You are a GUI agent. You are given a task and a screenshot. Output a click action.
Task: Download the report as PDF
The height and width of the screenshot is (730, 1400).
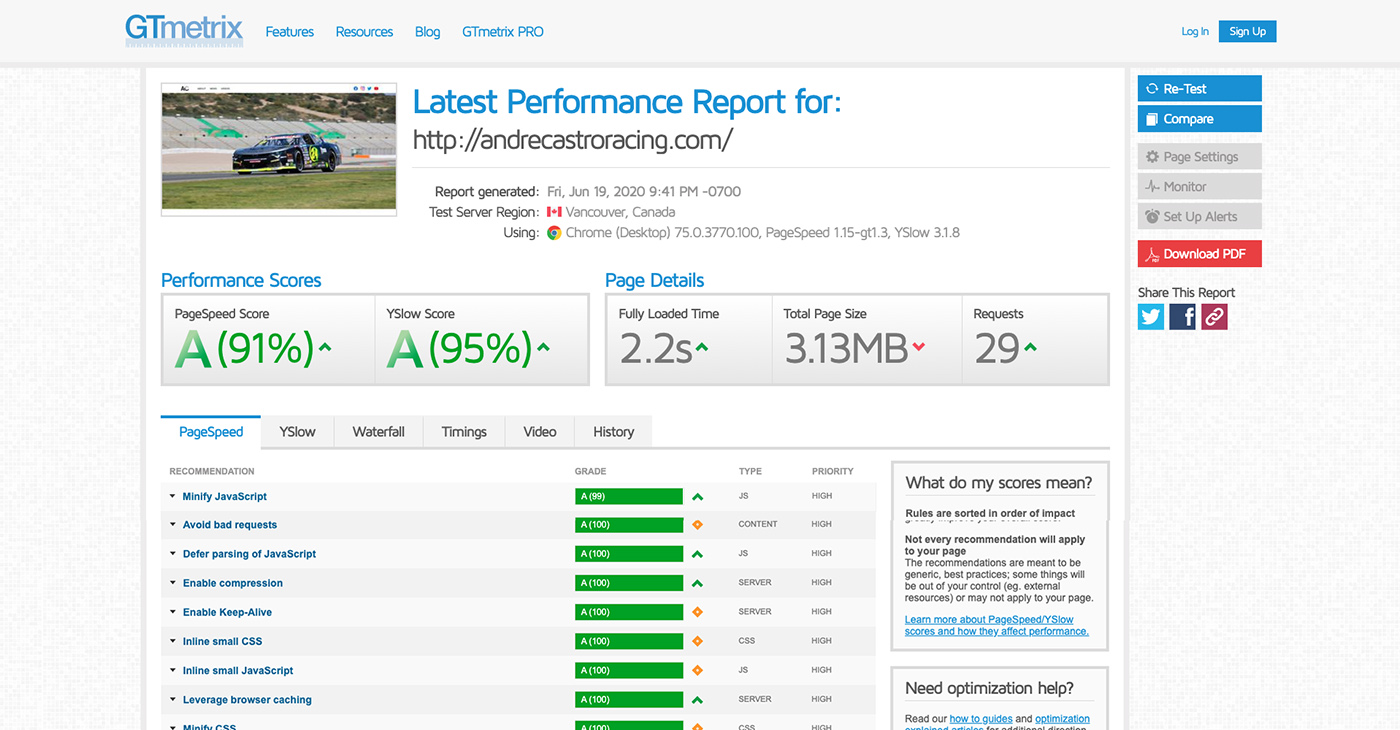1199,254
